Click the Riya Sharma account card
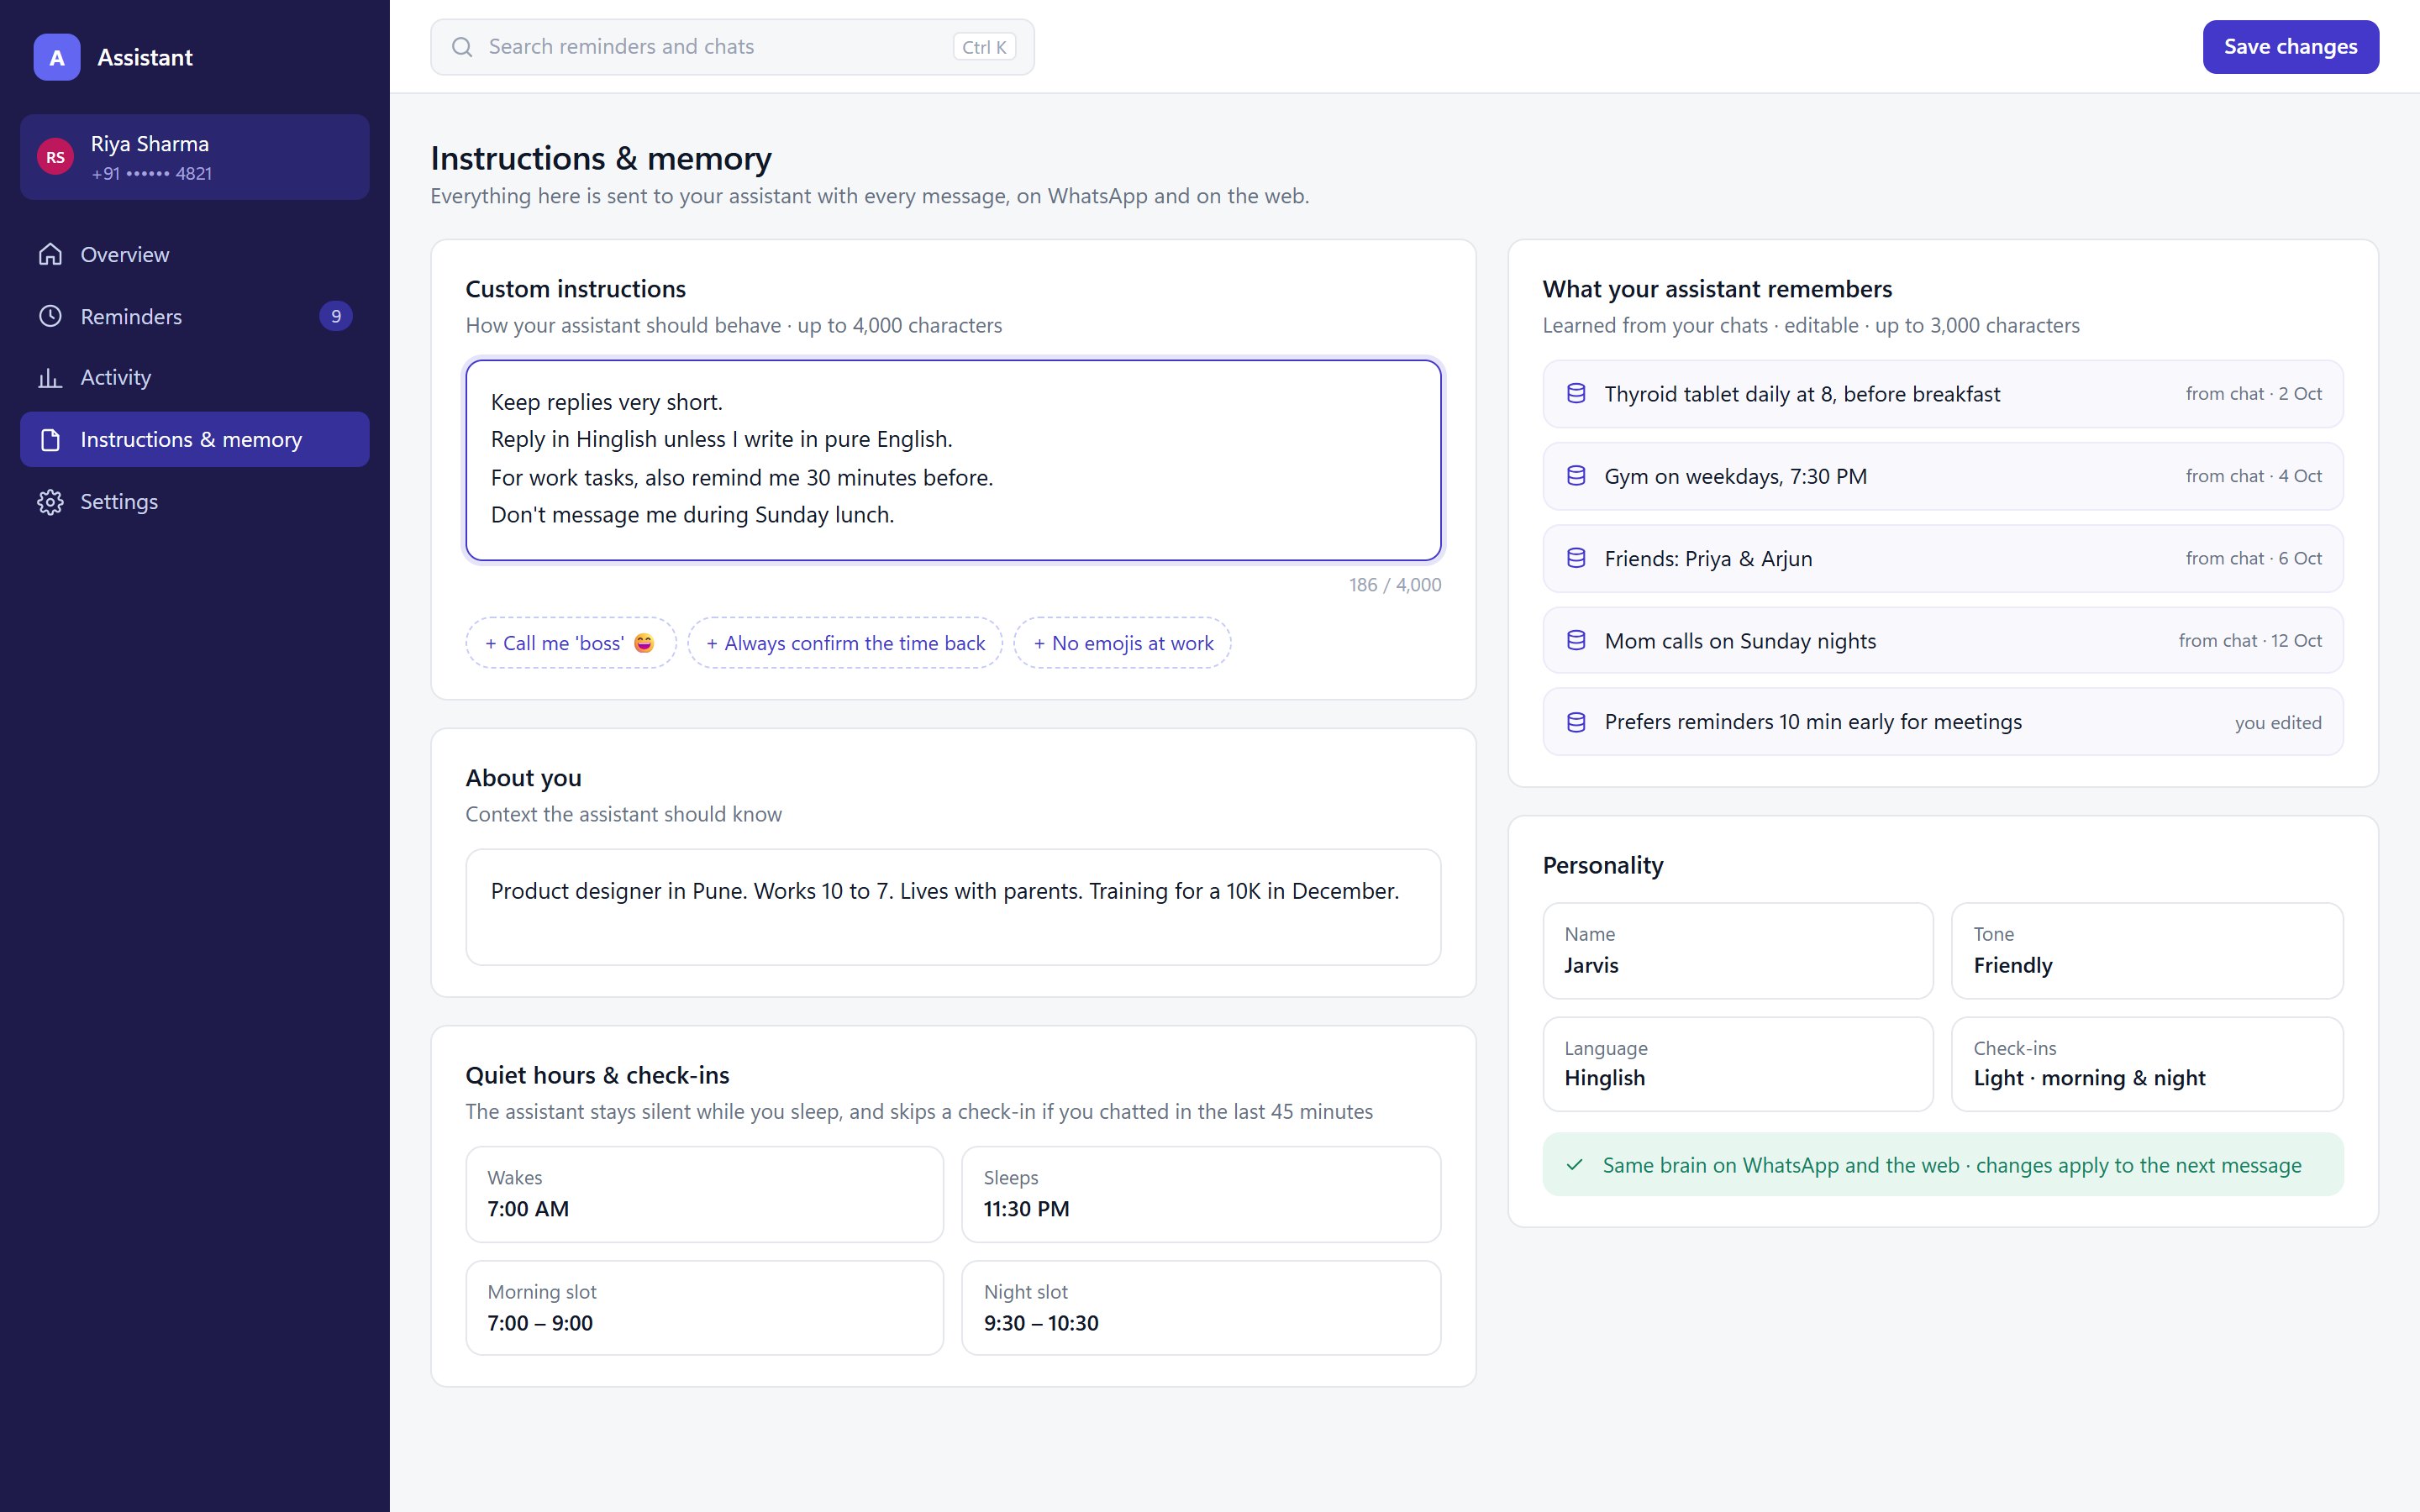 coord(195,157)
